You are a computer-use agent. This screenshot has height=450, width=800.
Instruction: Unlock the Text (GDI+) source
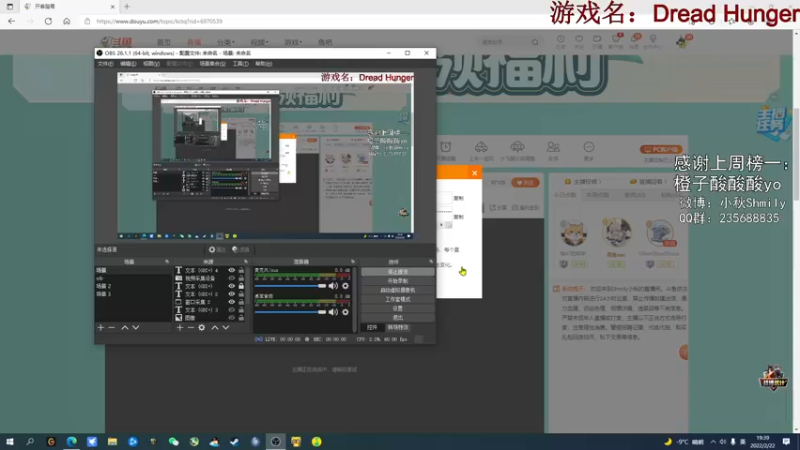241,286
